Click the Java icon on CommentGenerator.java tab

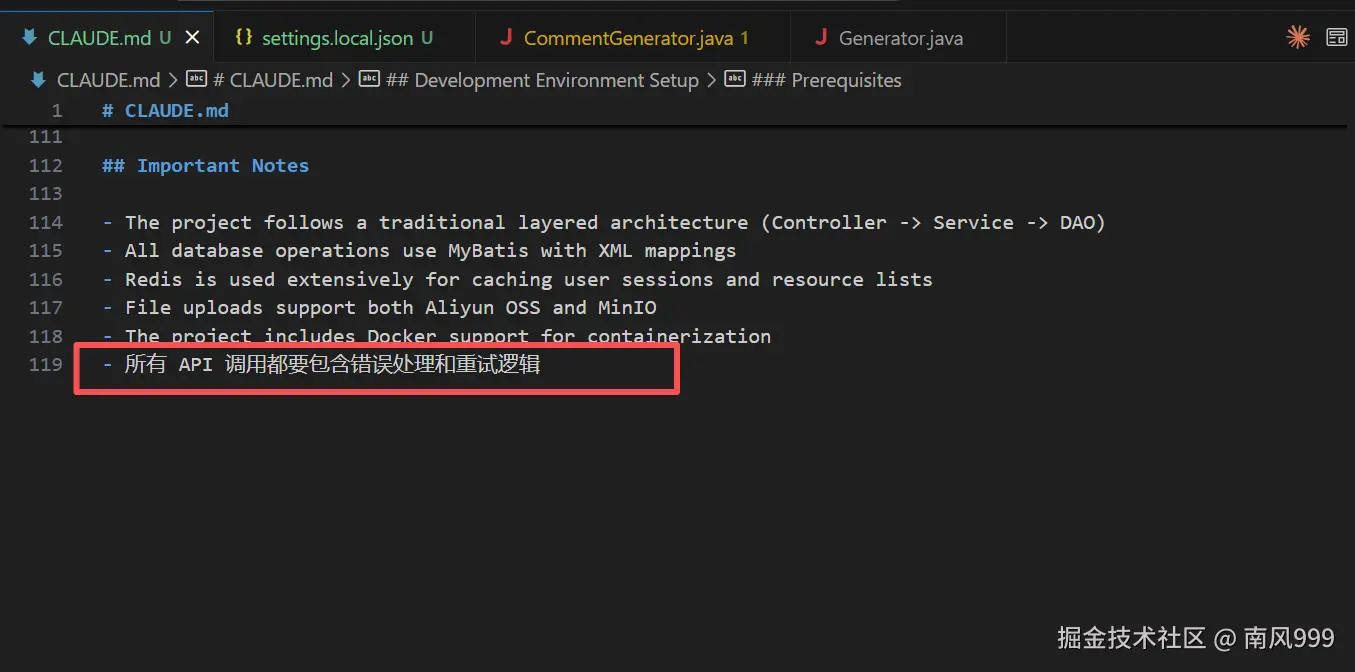(x=506, y=38)
